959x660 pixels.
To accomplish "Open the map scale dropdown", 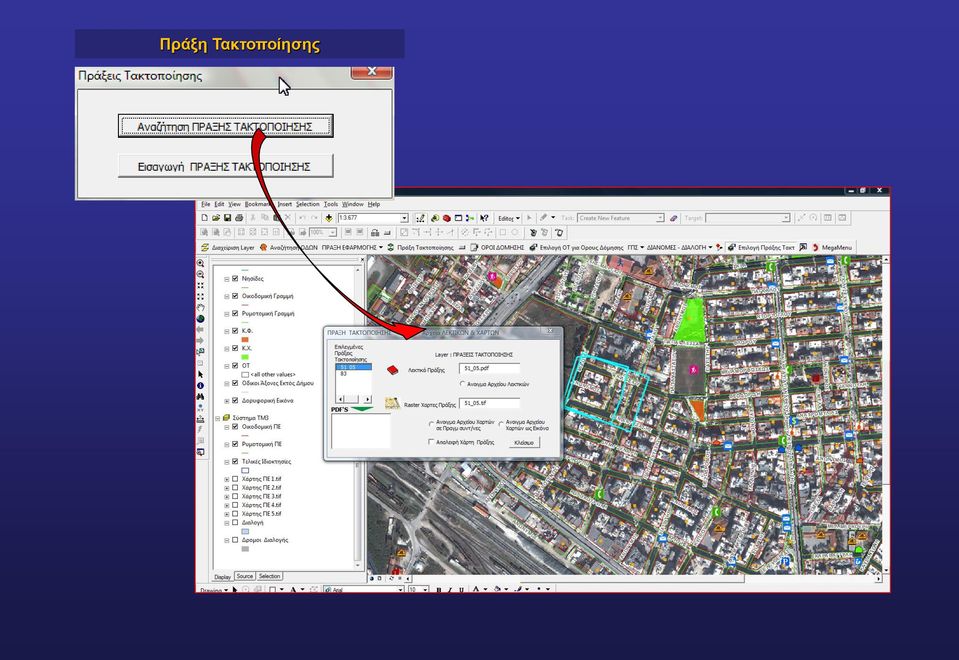I will pyautogui.click(x=404, y=218).
